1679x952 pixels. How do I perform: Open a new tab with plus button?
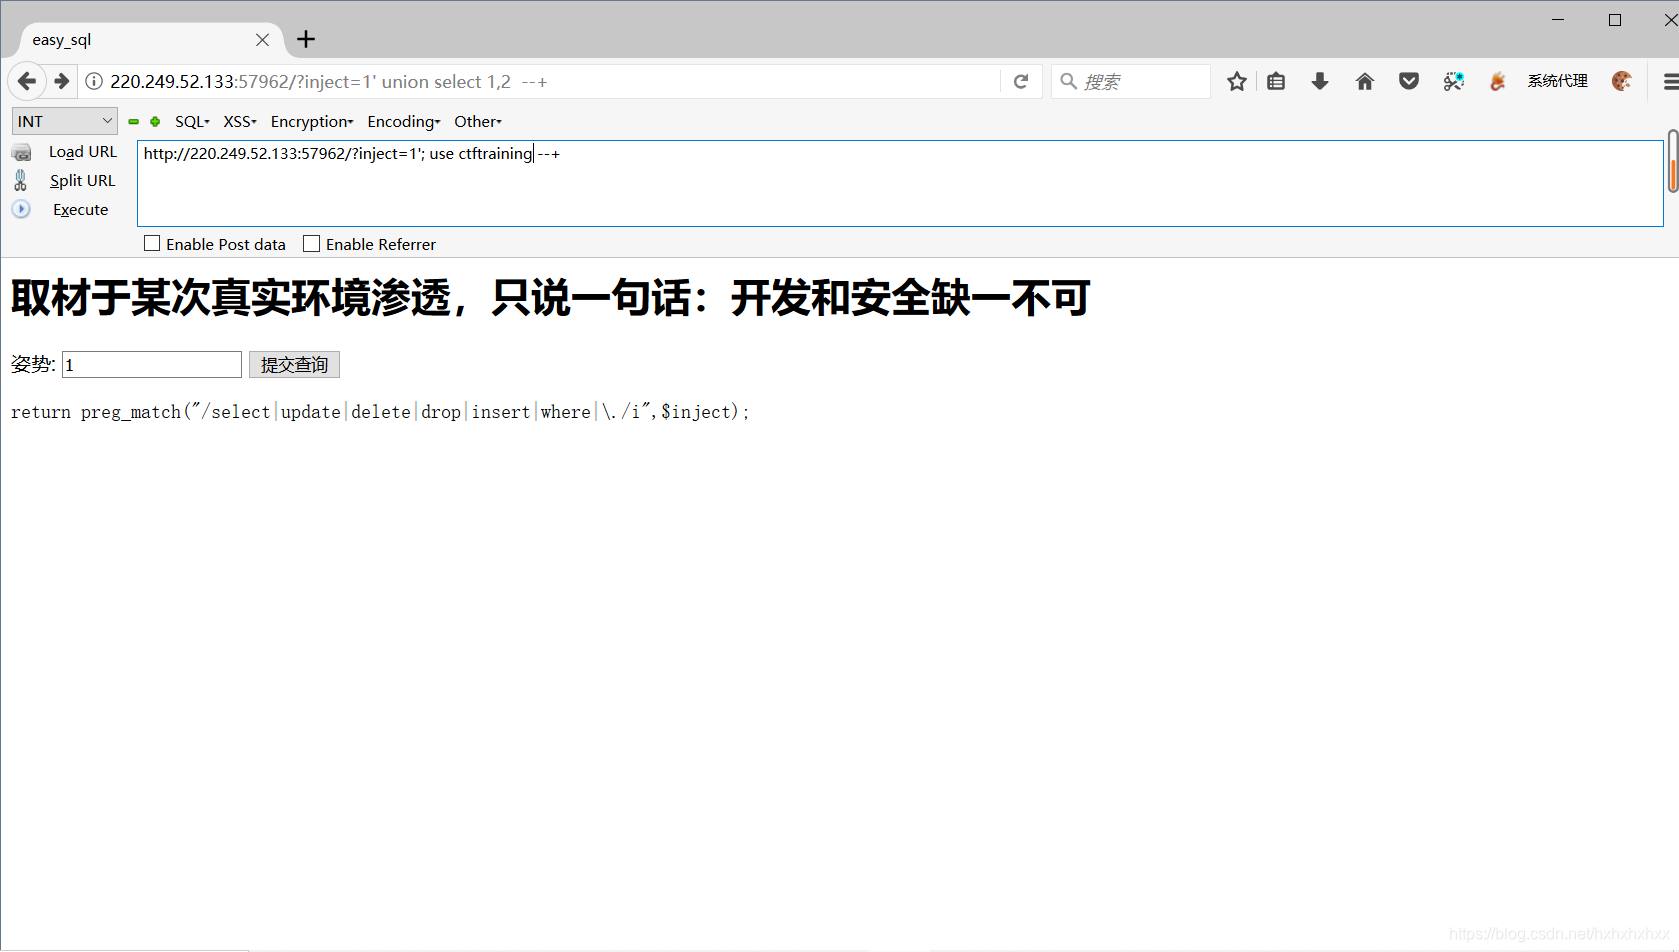[x=306, y=39]
